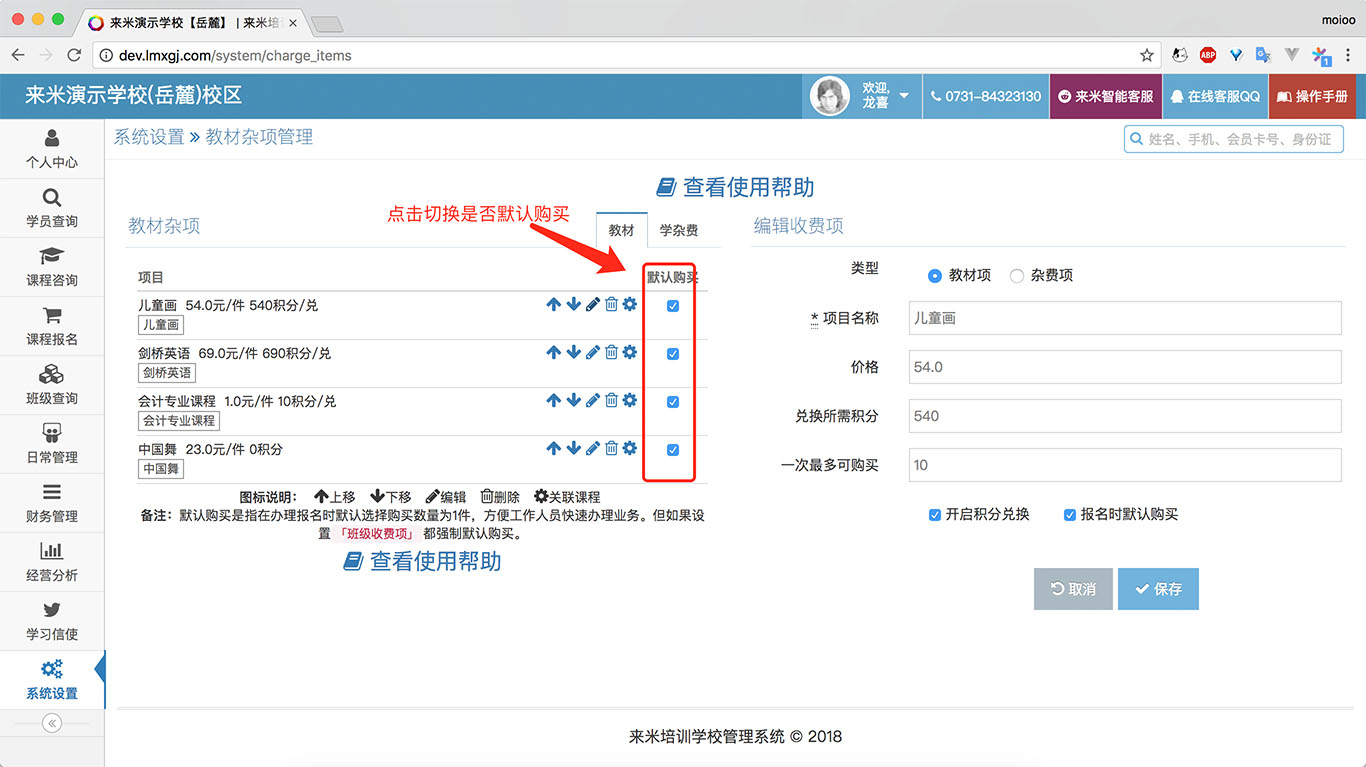Open the Chrome browser menu
The height and width of the screenshot is (767, 1366).
coord(1346,57)
